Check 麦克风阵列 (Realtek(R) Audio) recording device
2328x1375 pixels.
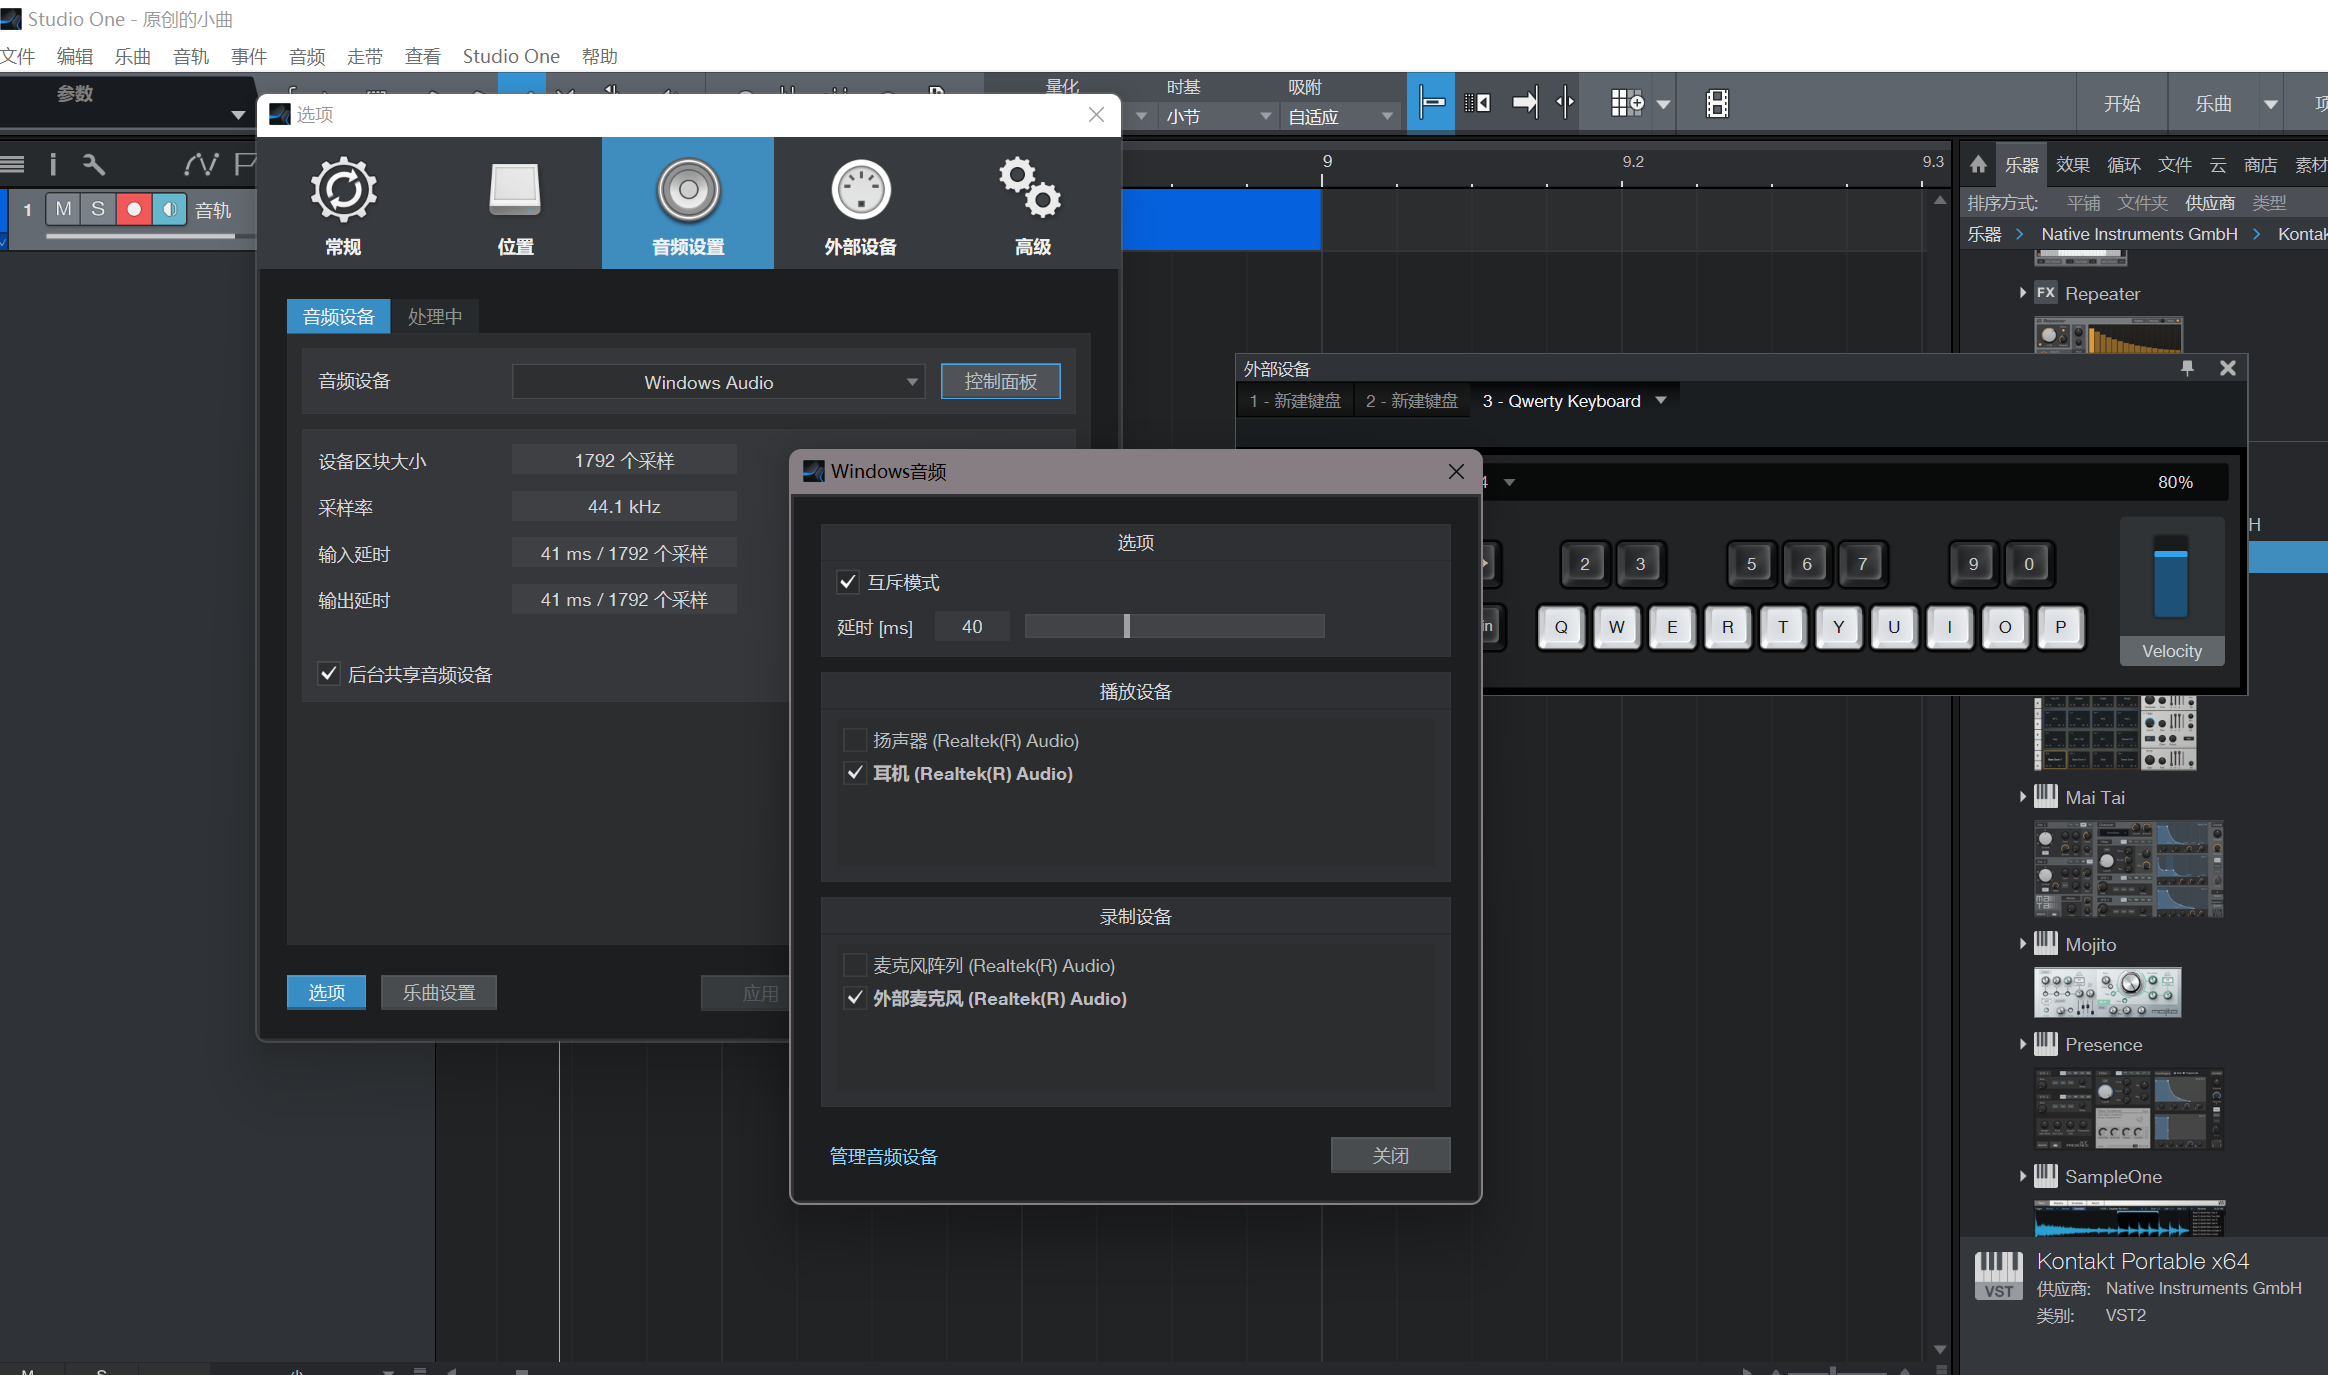855,965
